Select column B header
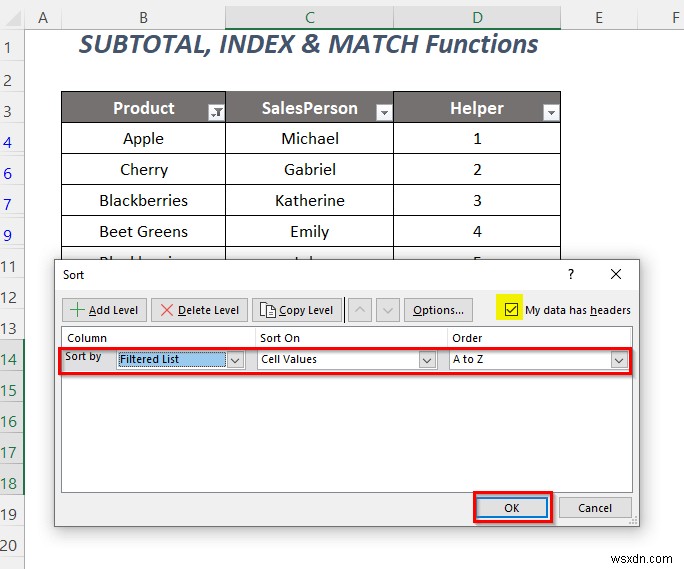Image resolution: width=684 pixels, height=569 pixels. point(144,17)
